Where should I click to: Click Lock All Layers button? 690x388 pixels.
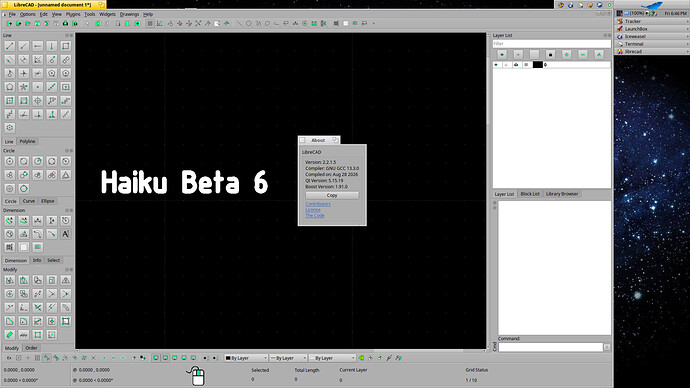[550, 55]
